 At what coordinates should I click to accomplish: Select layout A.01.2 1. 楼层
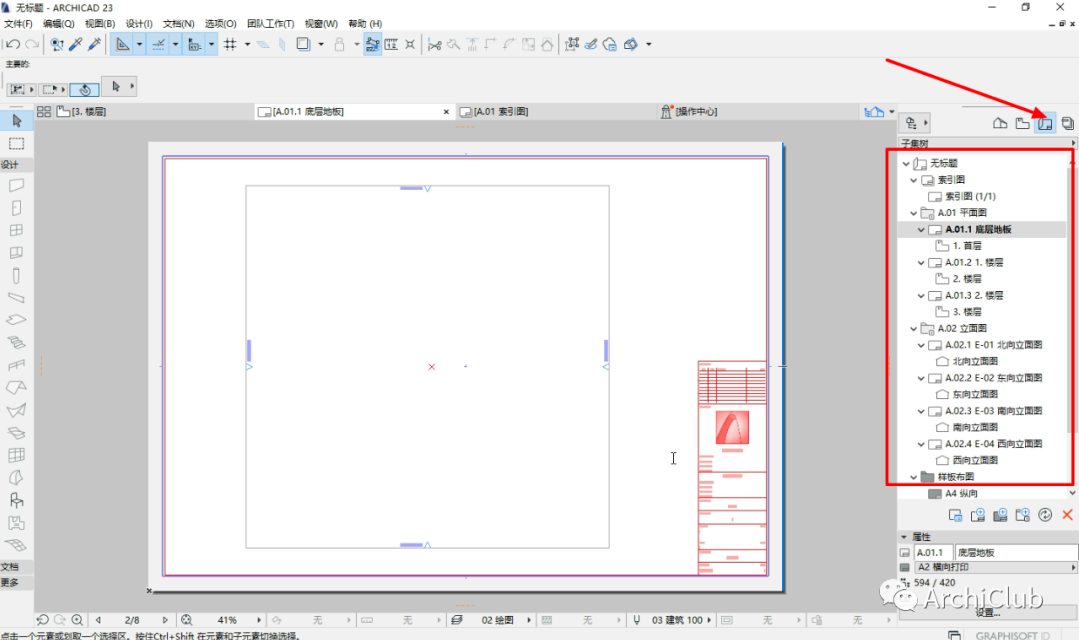974,263
